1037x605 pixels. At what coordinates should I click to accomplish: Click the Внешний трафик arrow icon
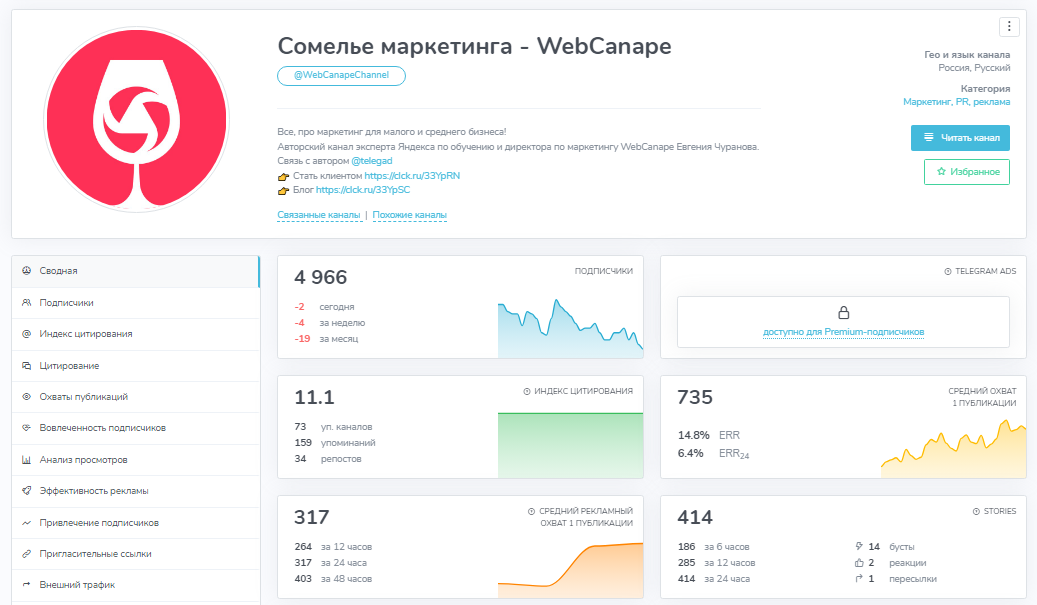click(26, 585)
